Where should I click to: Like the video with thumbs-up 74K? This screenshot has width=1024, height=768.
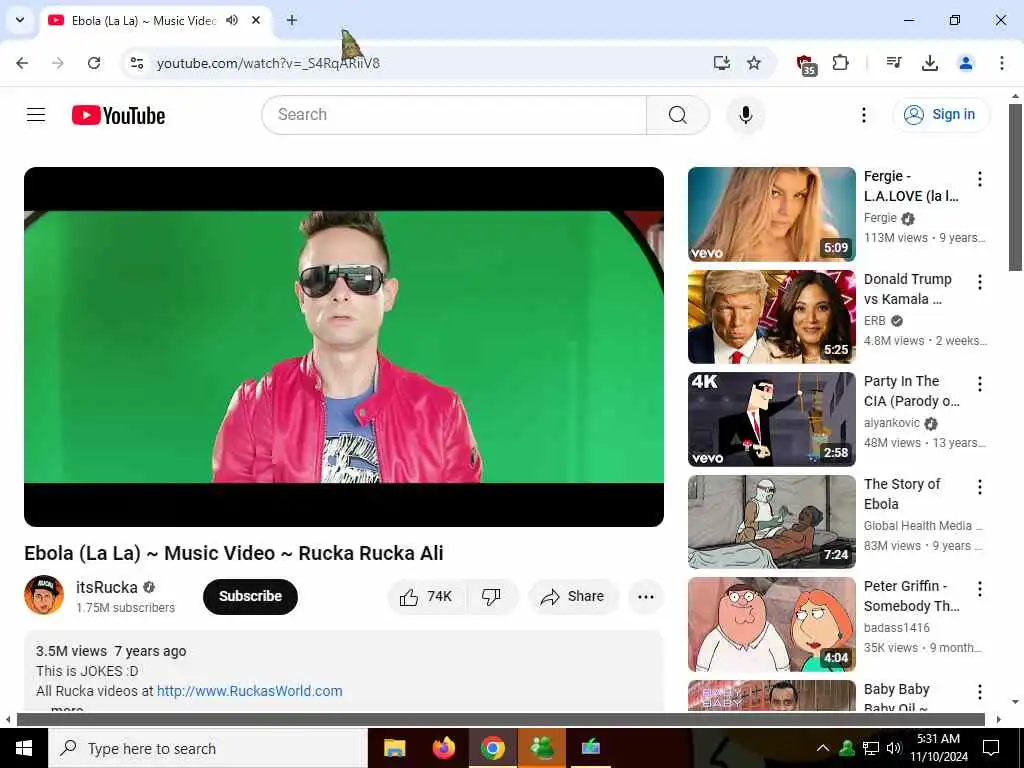pyautogui.click(x=426, y=596)
